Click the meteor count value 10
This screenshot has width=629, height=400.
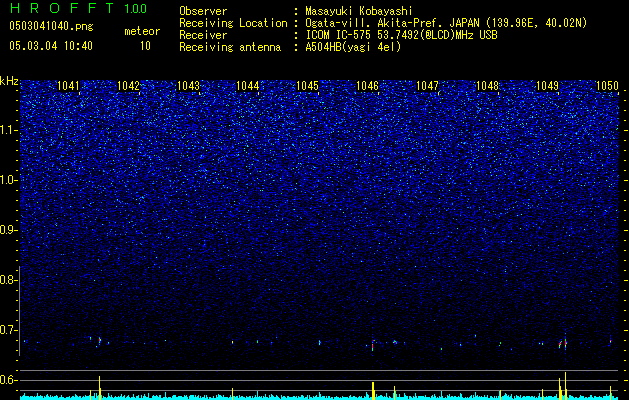tap(145, 46)
